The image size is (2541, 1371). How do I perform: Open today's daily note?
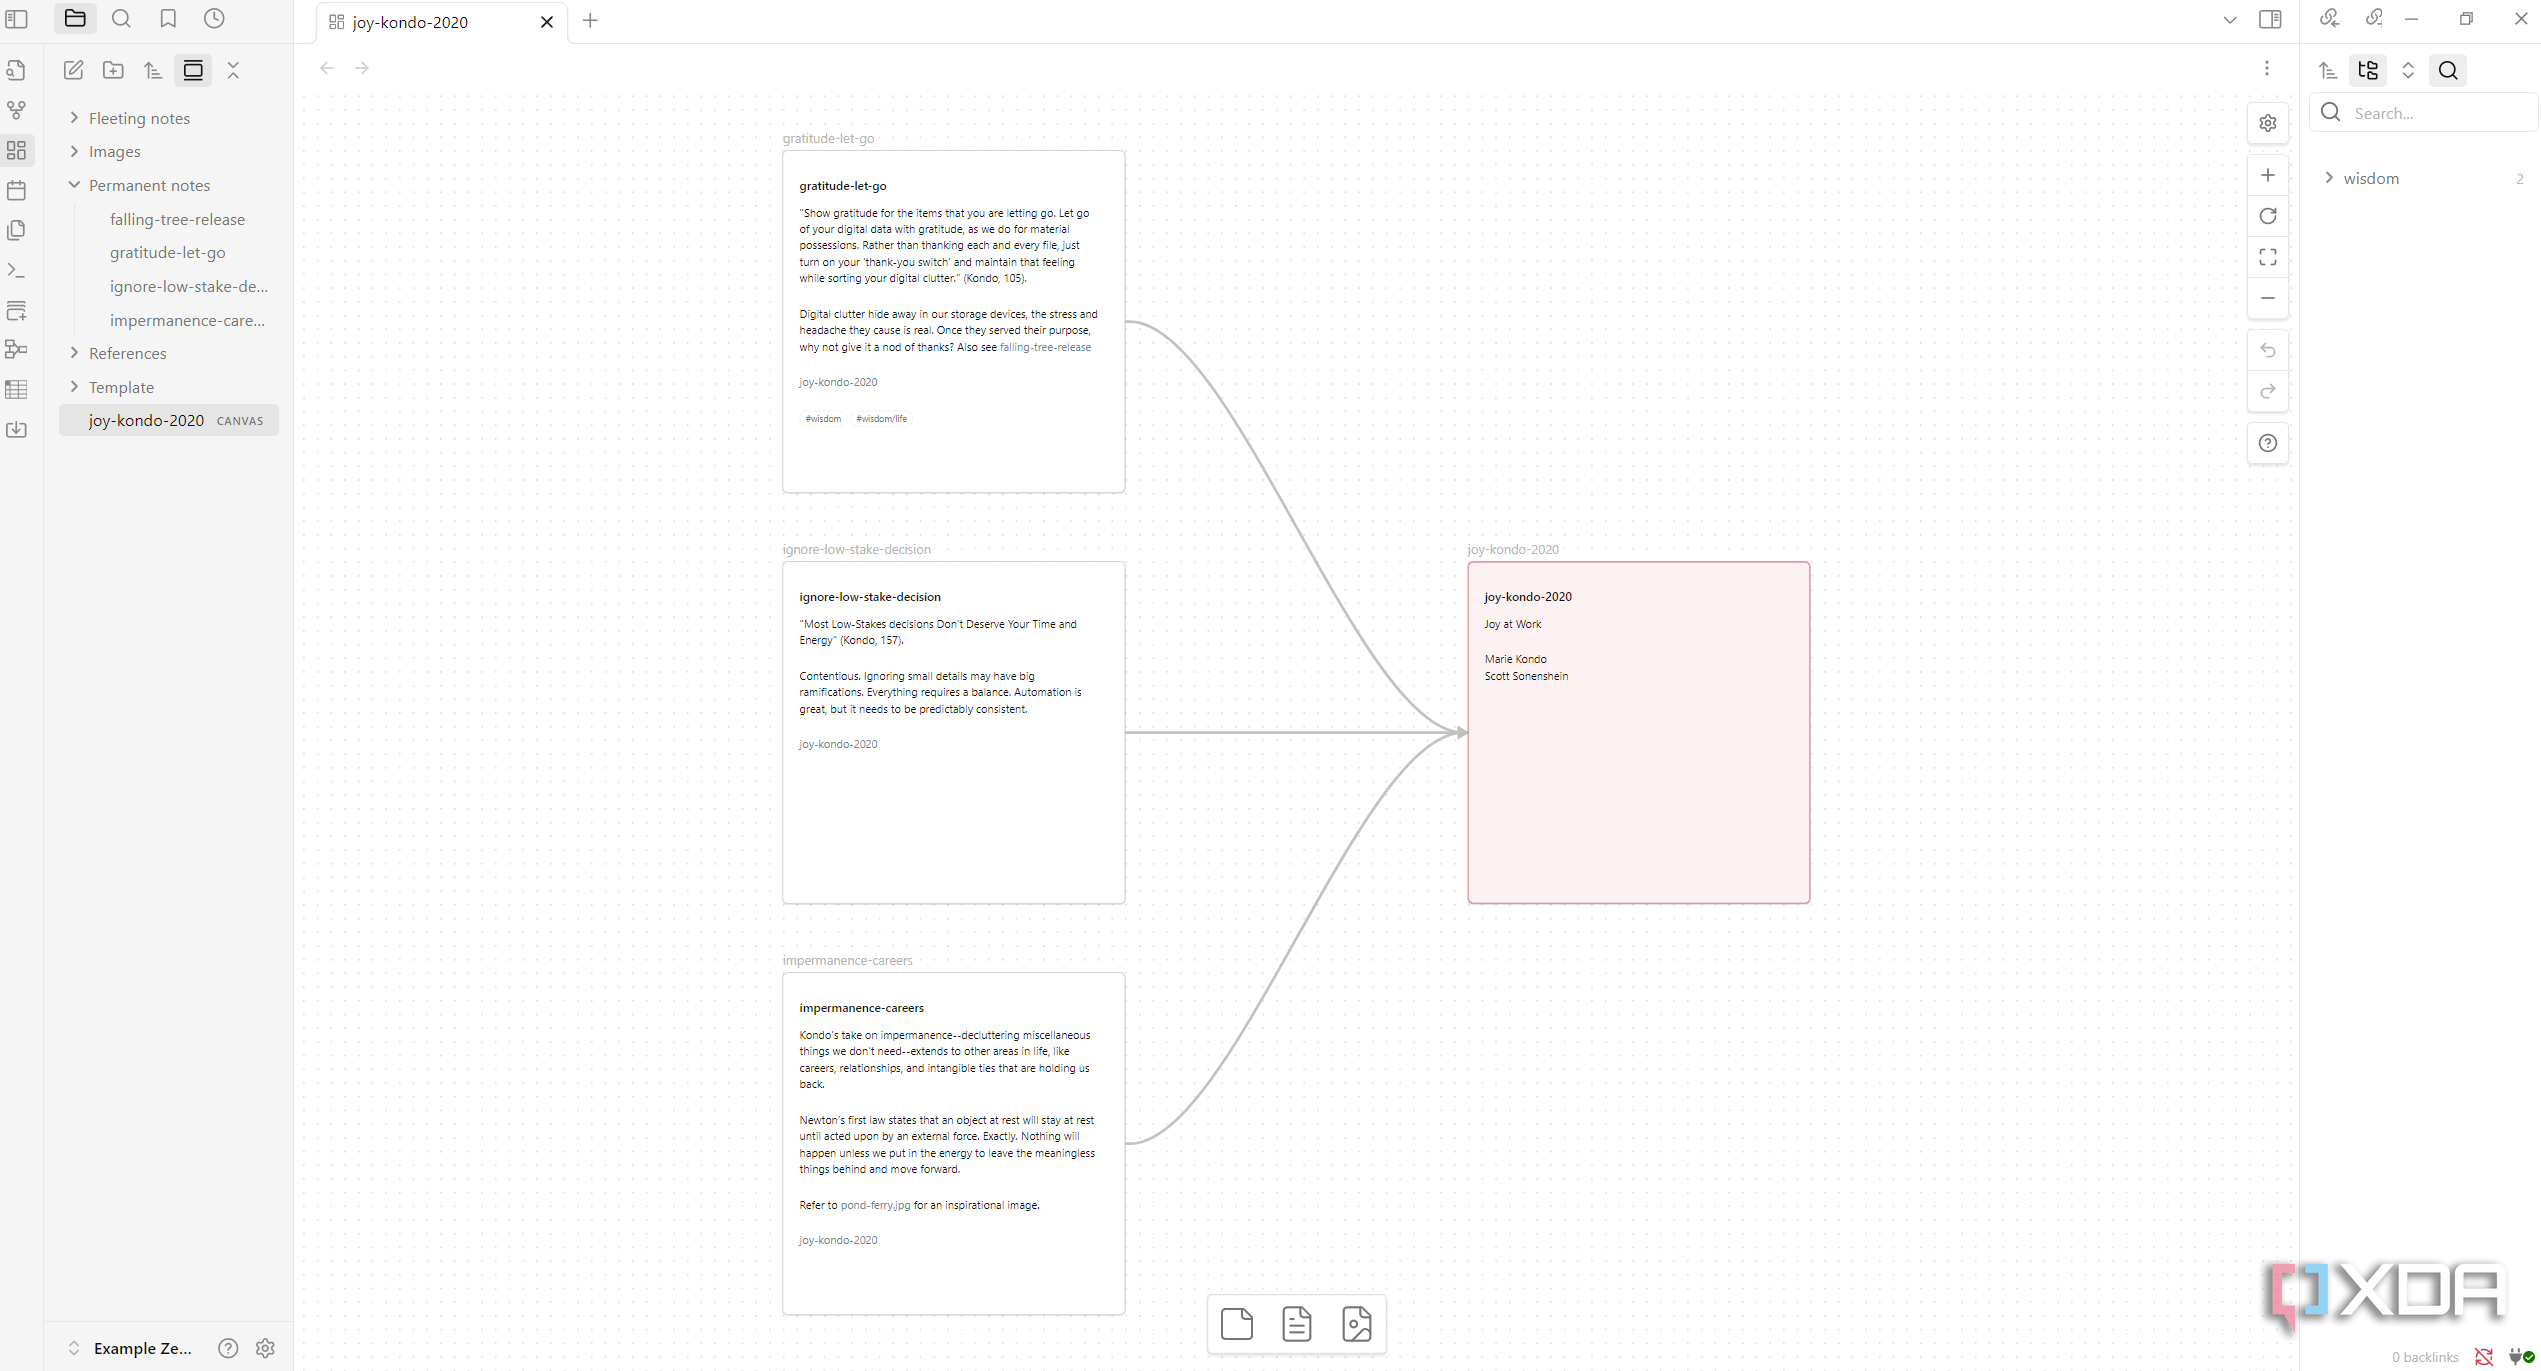pos(17,190)
